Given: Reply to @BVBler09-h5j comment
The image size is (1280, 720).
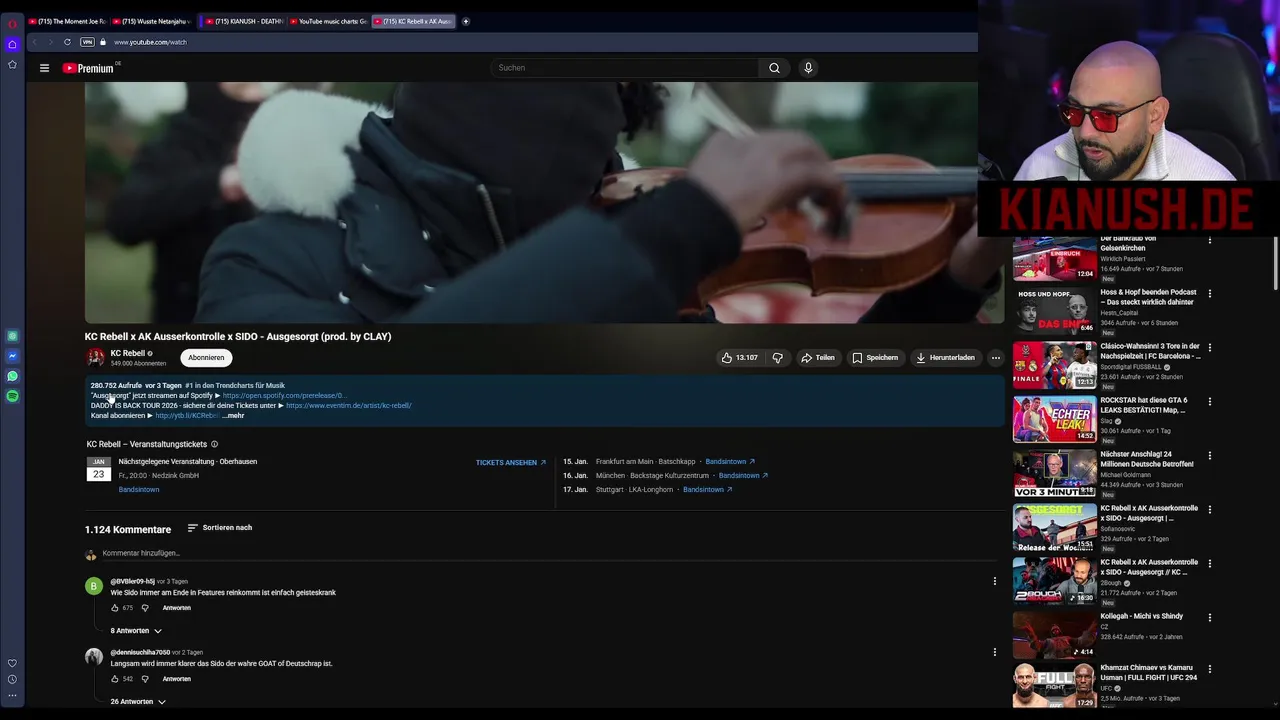Looking at the screenshot, I should (x=177, y=608).
